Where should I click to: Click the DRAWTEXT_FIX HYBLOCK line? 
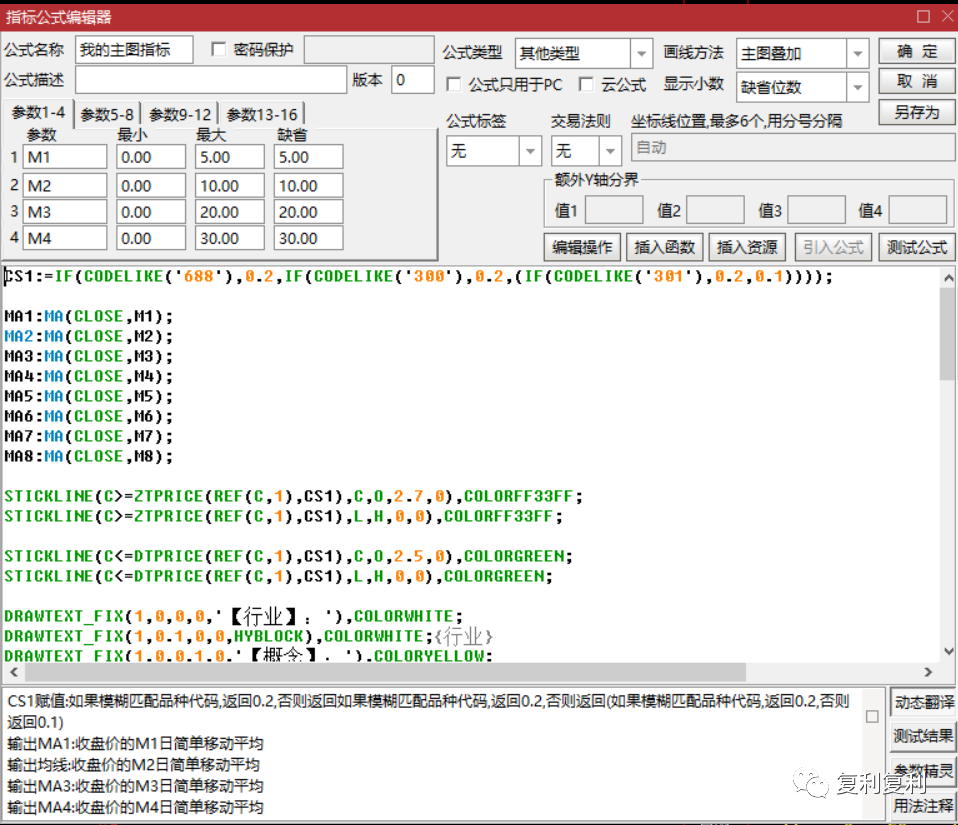point(248,636)
